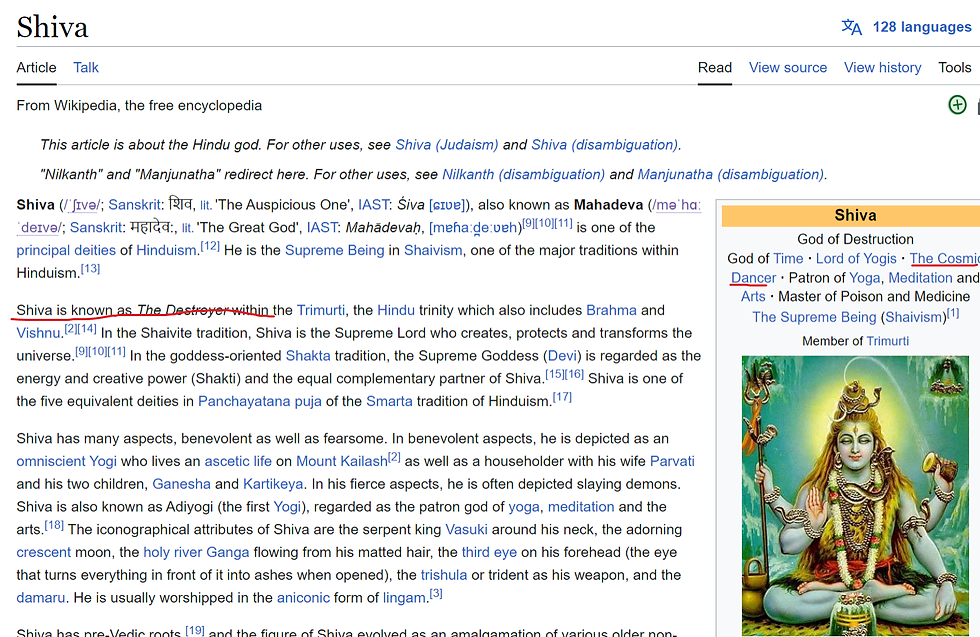The width and height of the screenshot is (980, 637).
Task: Select the Read tab
Action: pos(714,68)
